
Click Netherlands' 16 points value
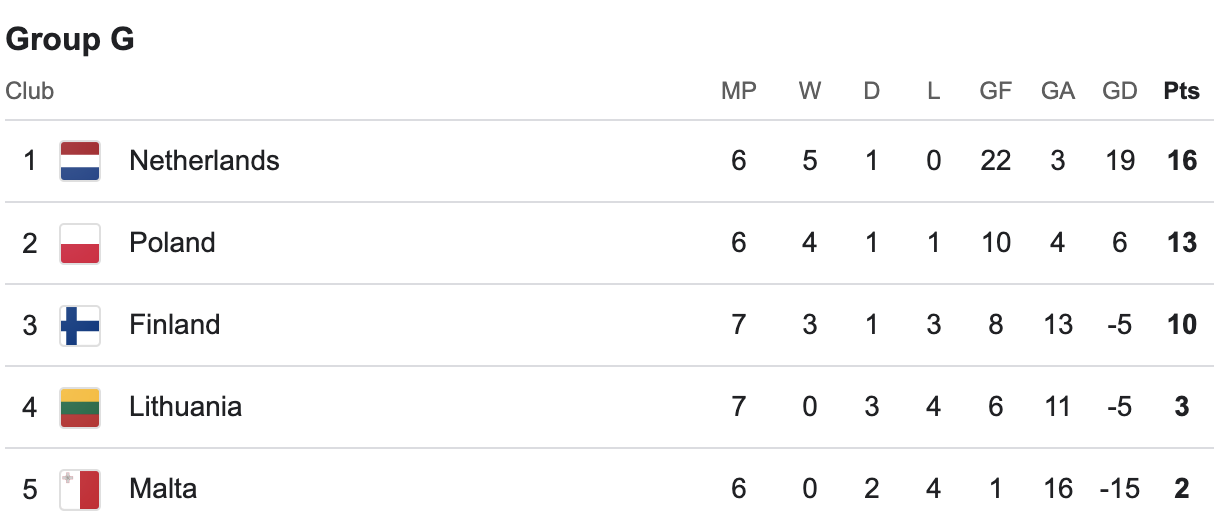1182,161
